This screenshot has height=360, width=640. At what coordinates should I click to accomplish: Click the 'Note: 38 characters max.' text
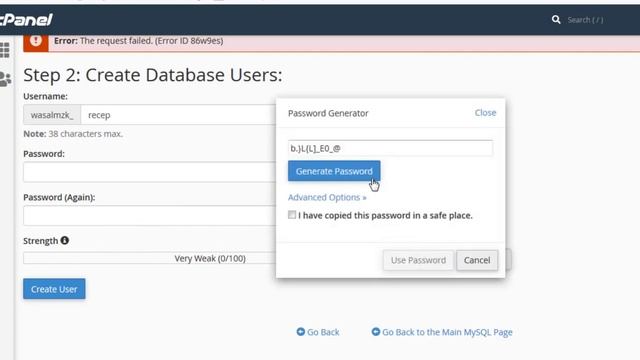tap(73, 134)
